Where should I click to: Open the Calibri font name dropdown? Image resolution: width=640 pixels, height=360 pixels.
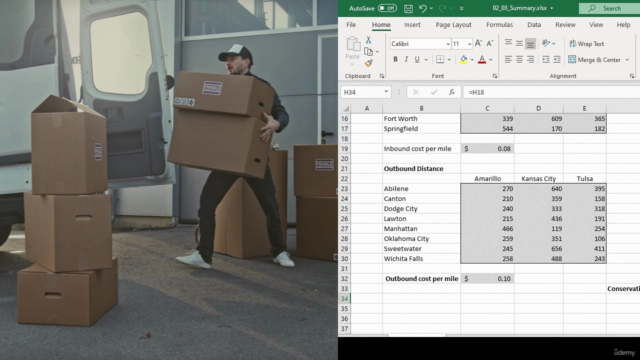(x=448, y=44)
